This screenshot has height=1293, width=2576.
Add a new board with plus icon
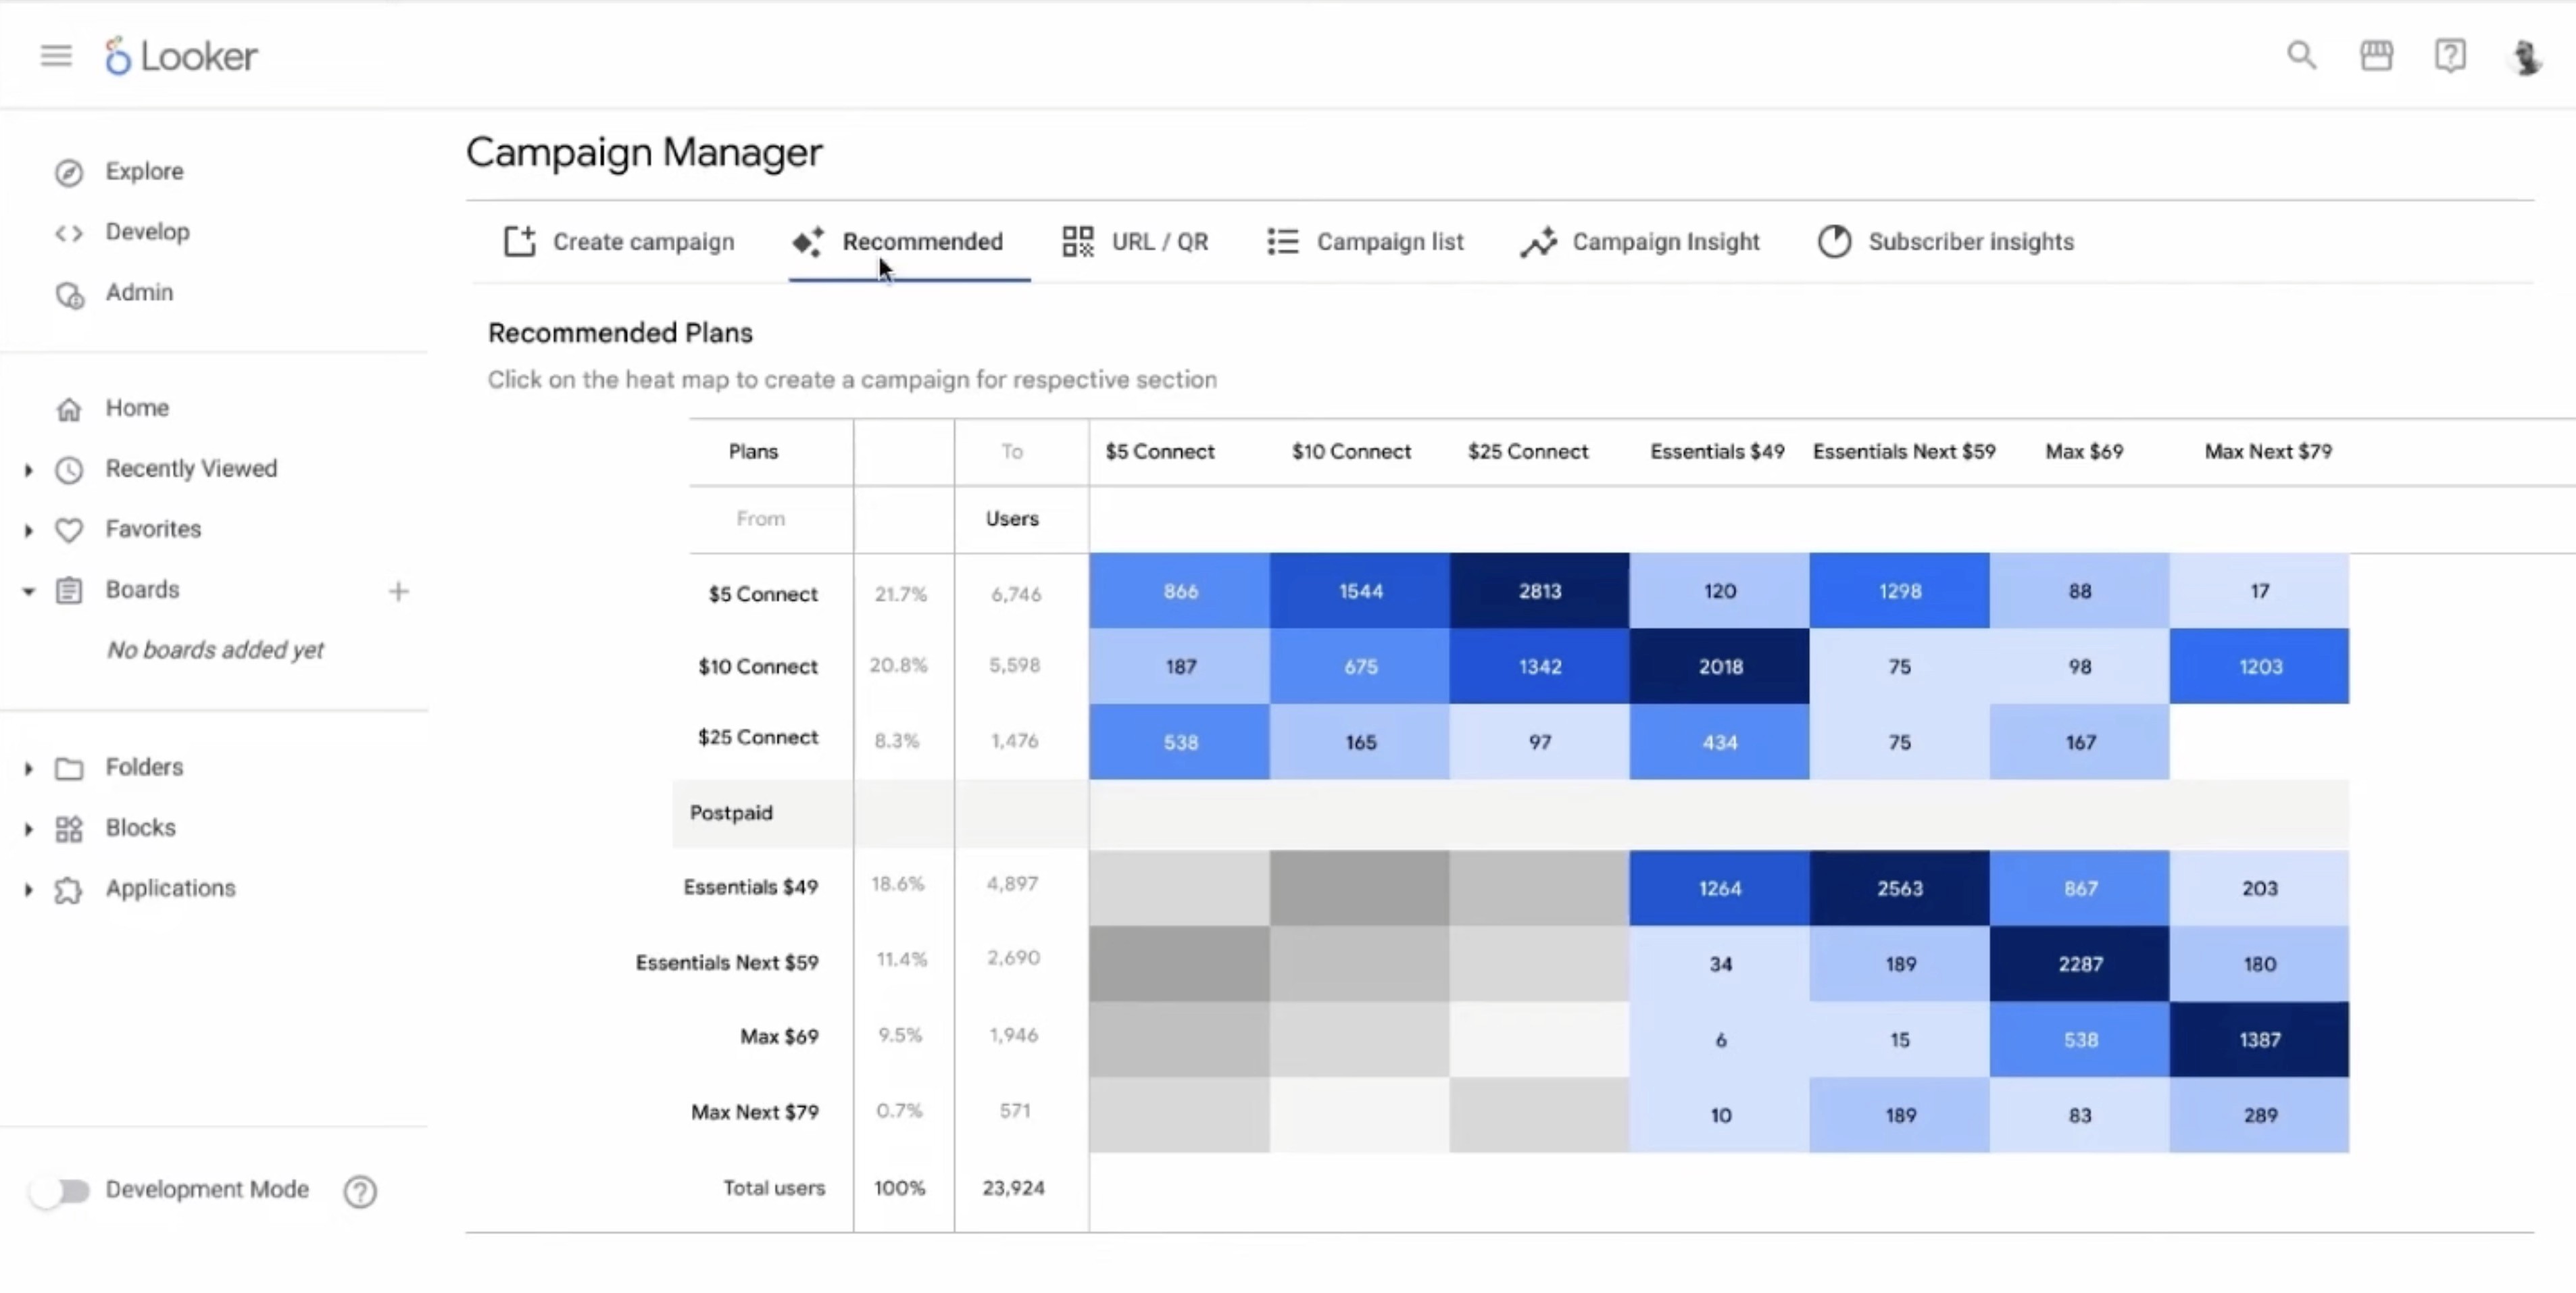(398, 591)
